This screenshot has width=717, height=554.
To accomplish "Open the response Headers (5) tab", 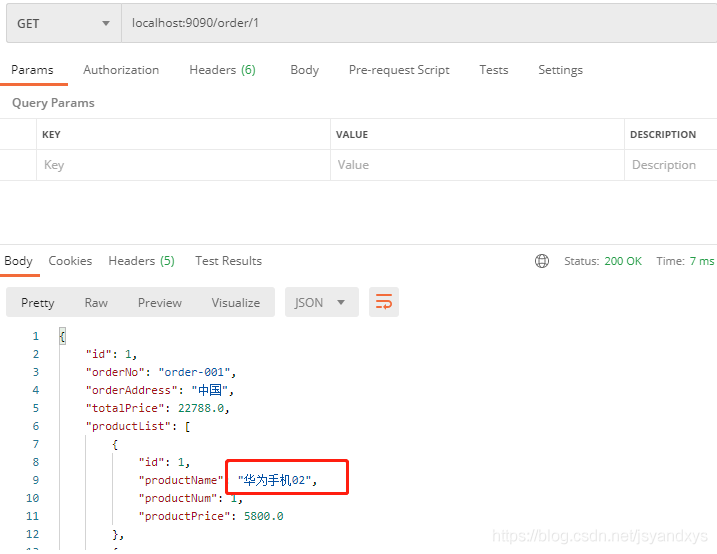I will click(x=141, y=261).
